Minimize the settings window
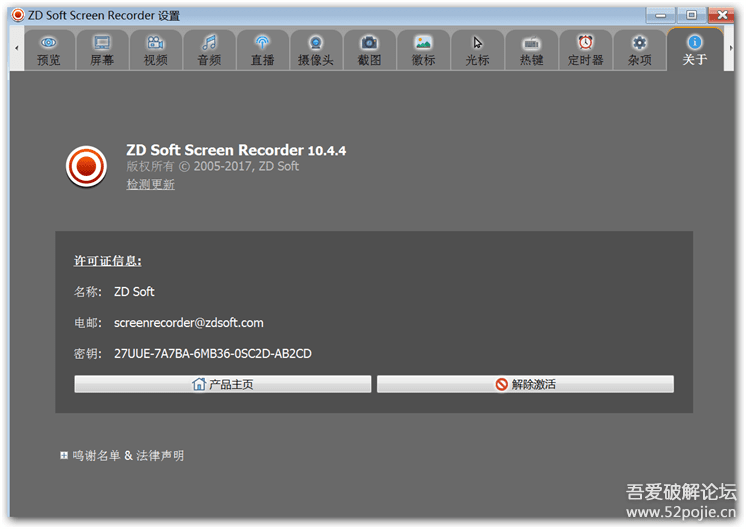This screenshot has width=746, height=529. tap(660, 15)
